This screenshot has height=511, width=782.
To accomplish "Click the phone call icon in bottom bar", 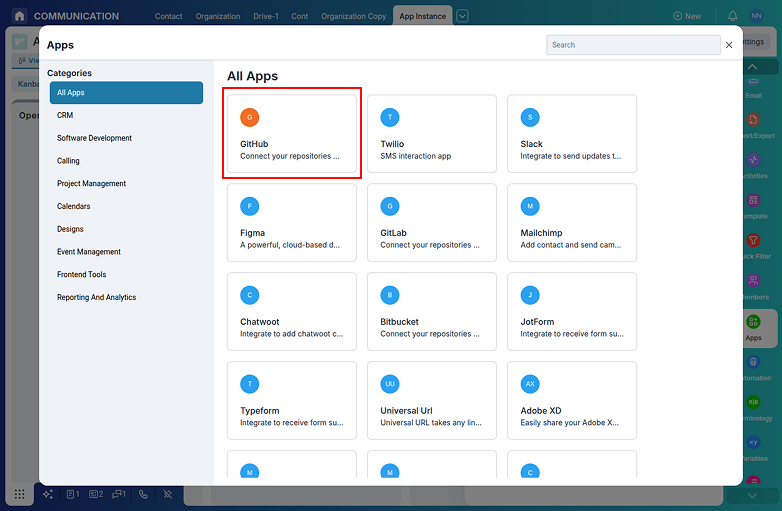I will [x=143, y=494].
